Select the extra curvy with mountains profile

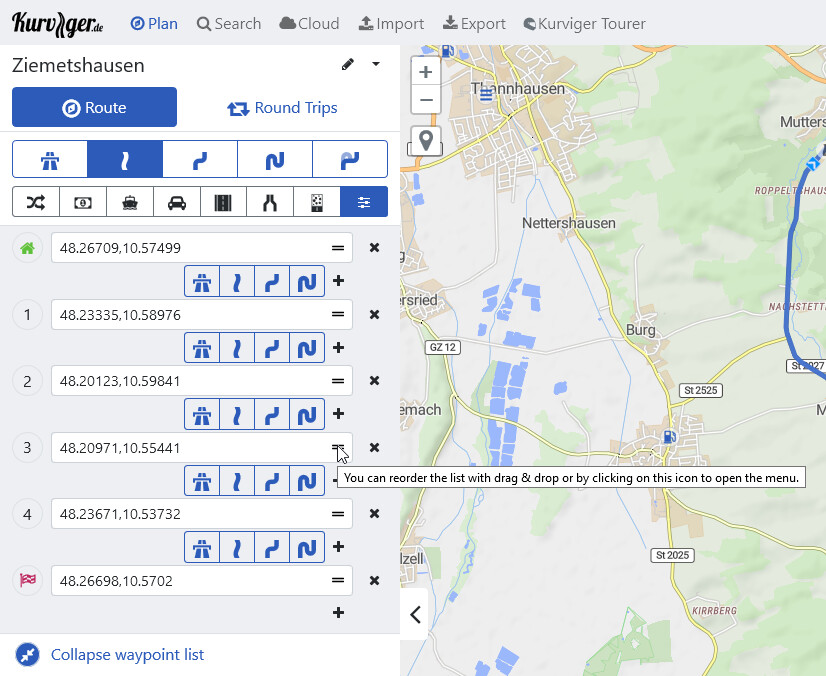350,159
